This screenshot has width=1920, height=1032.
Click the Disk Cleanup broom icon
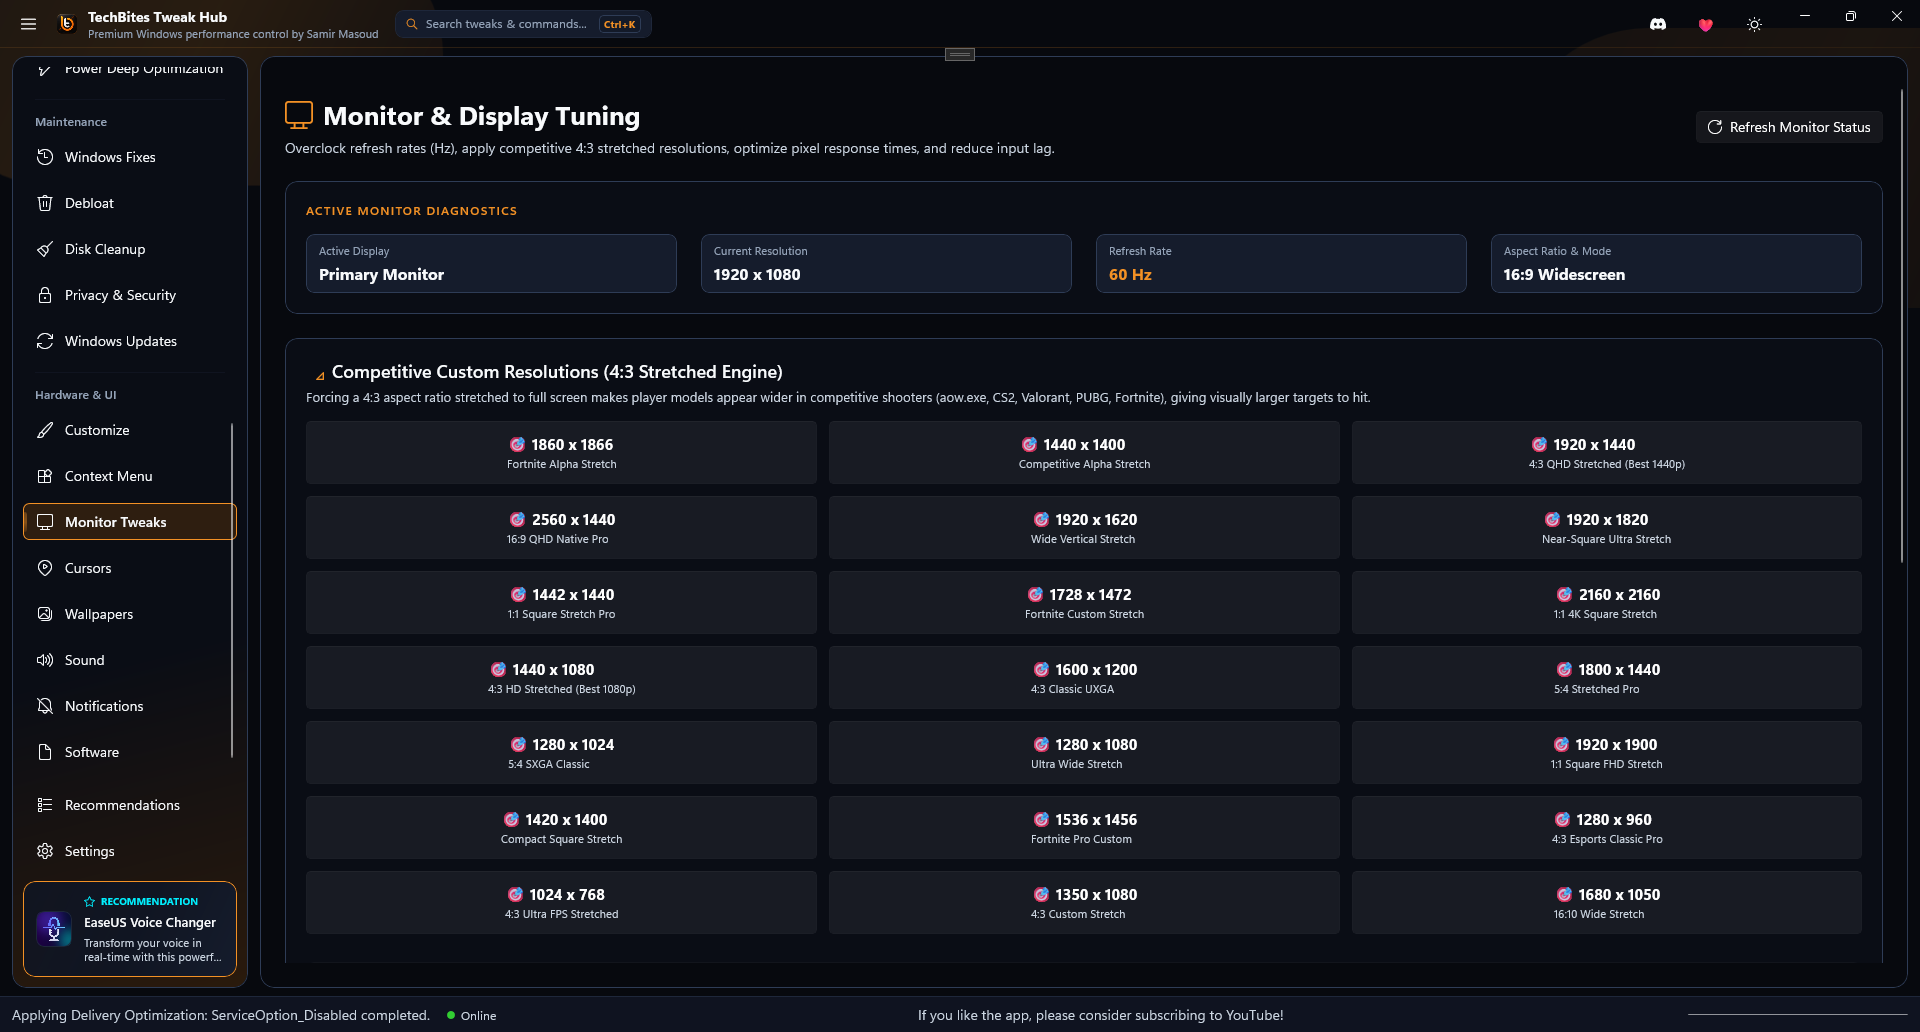pos(45,249)
